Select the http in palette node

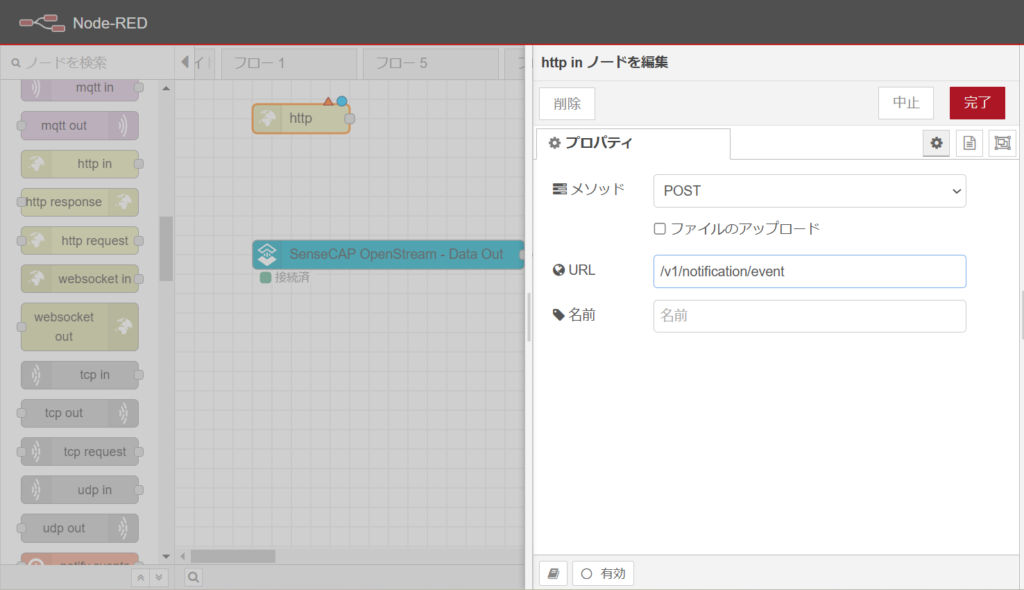pos(80,164)
